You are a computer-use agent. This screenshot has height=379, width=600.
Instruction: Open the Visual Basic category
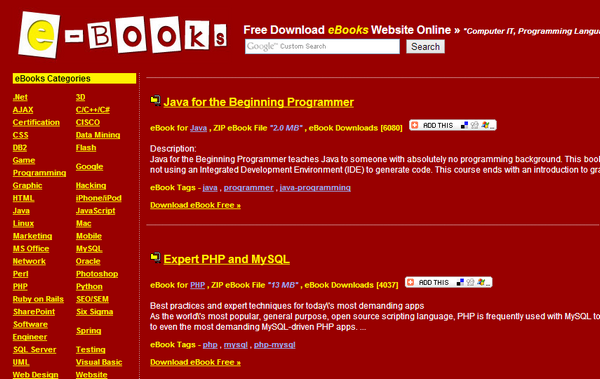[x=99, y=363]
